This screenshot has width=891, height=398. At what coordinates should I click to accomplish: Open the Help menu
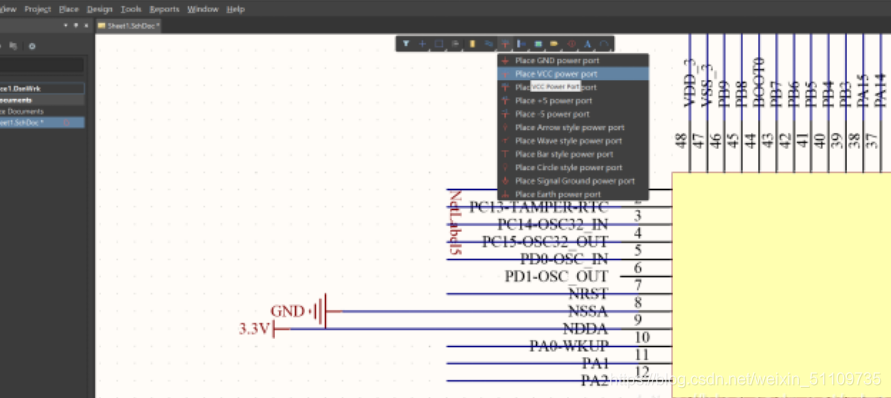pyautogui.click(x=235, y=9)
